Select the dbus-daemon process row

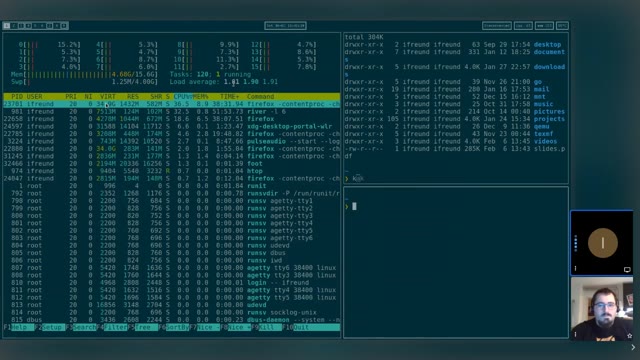pyautogui.click(x=171, y=320)
